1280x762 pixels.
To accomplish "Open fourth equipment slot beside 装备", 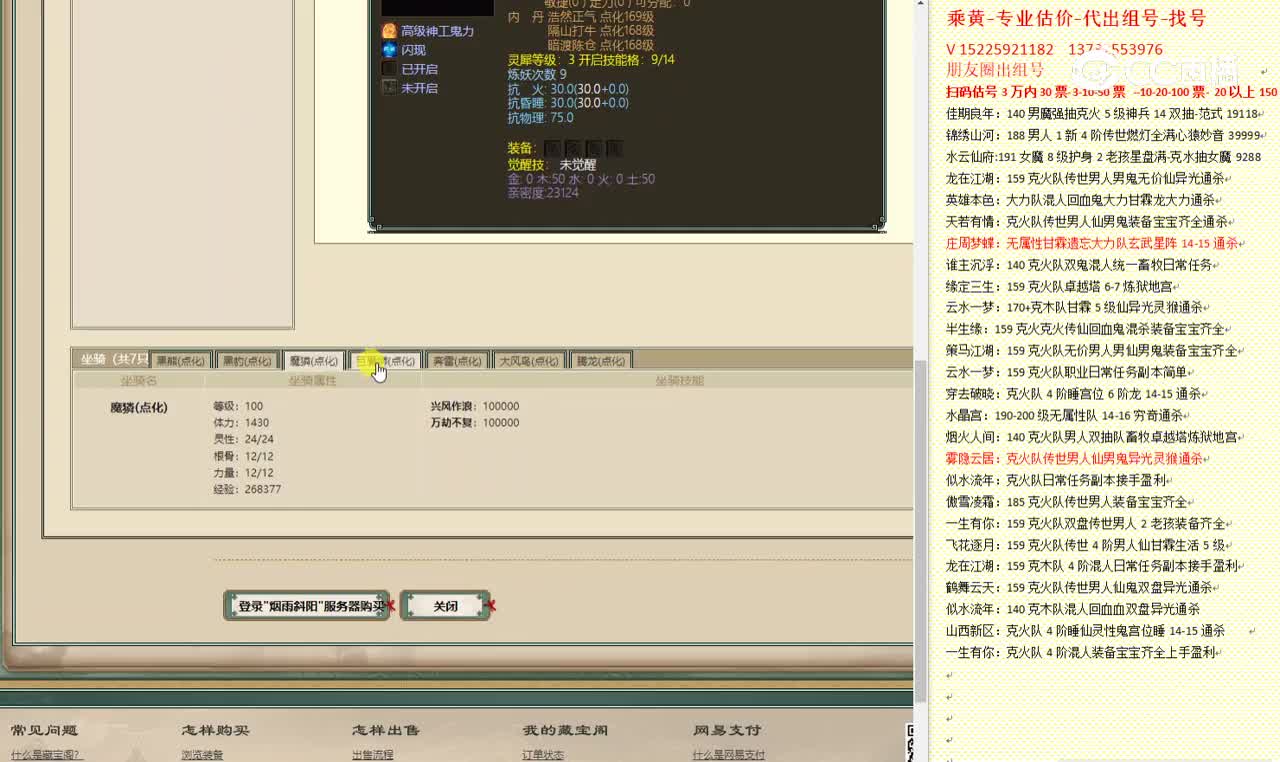I will tap(613, 148).
